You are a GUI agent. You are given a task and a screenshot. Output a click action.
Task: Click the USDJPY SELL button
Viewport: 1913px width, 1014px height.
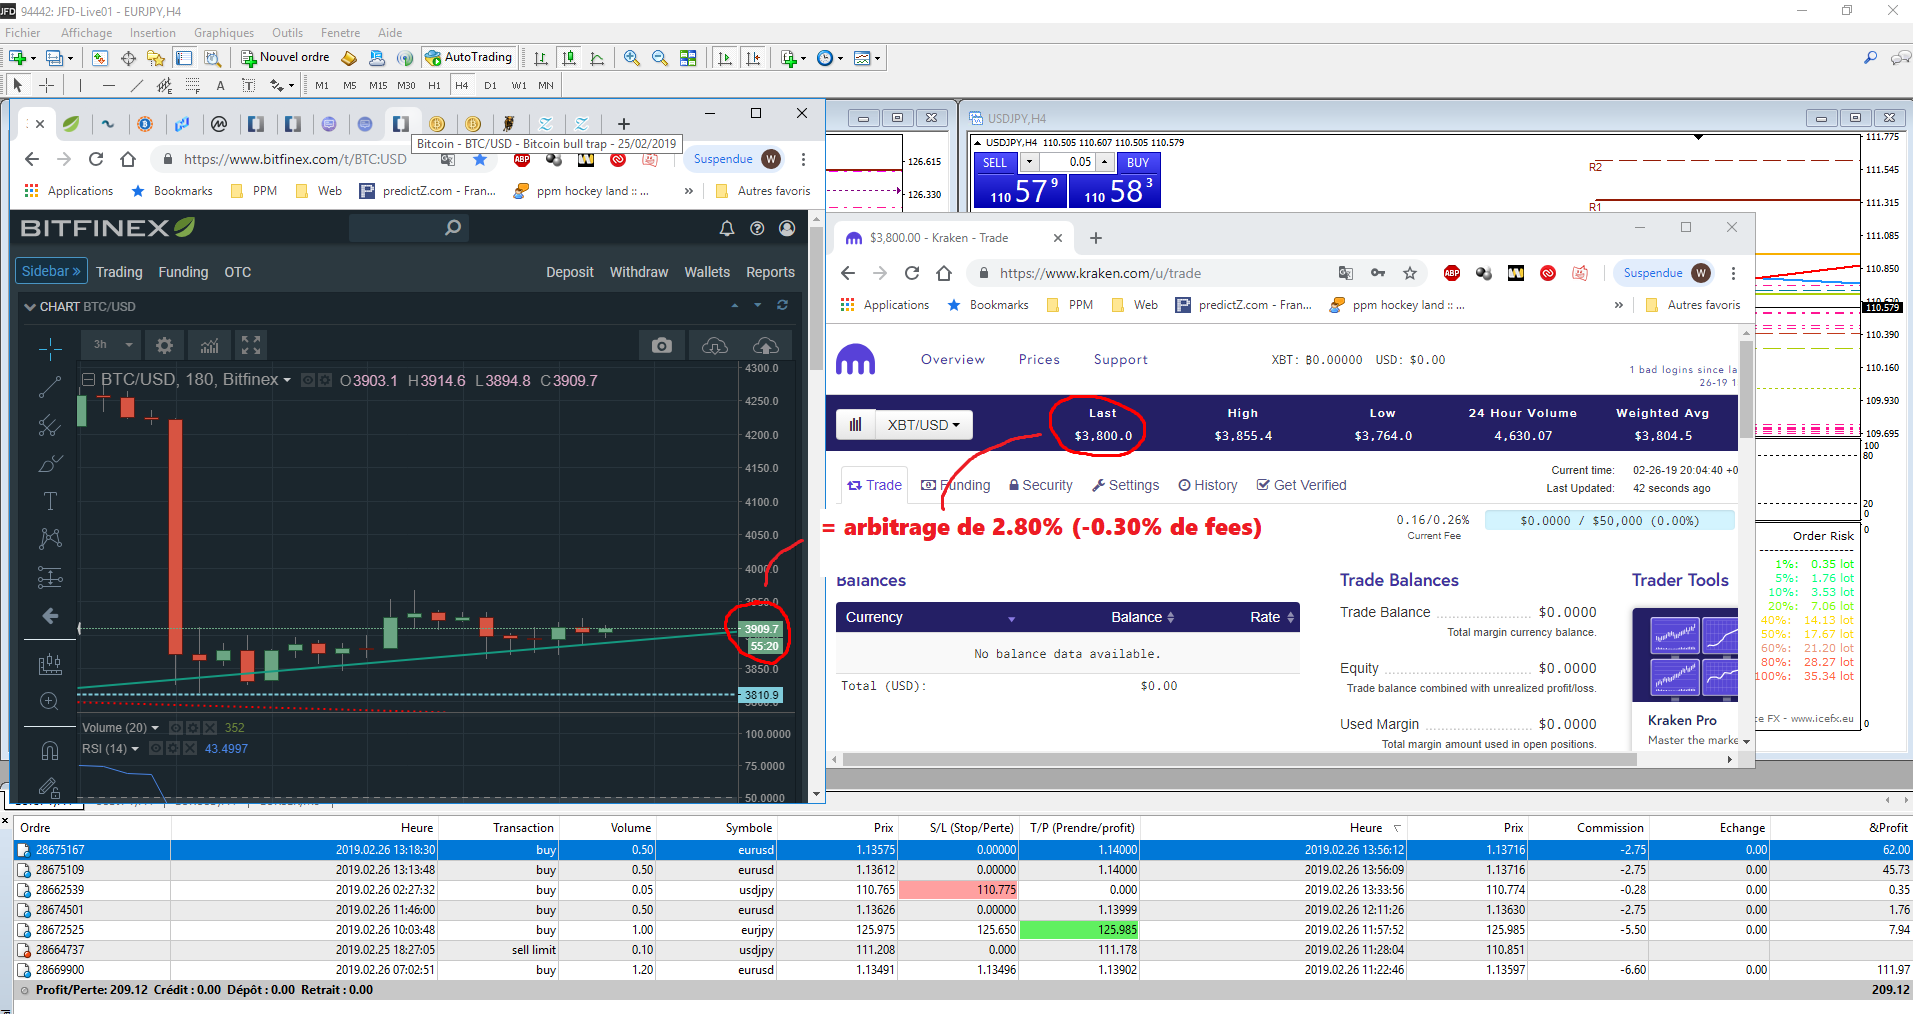995,162
